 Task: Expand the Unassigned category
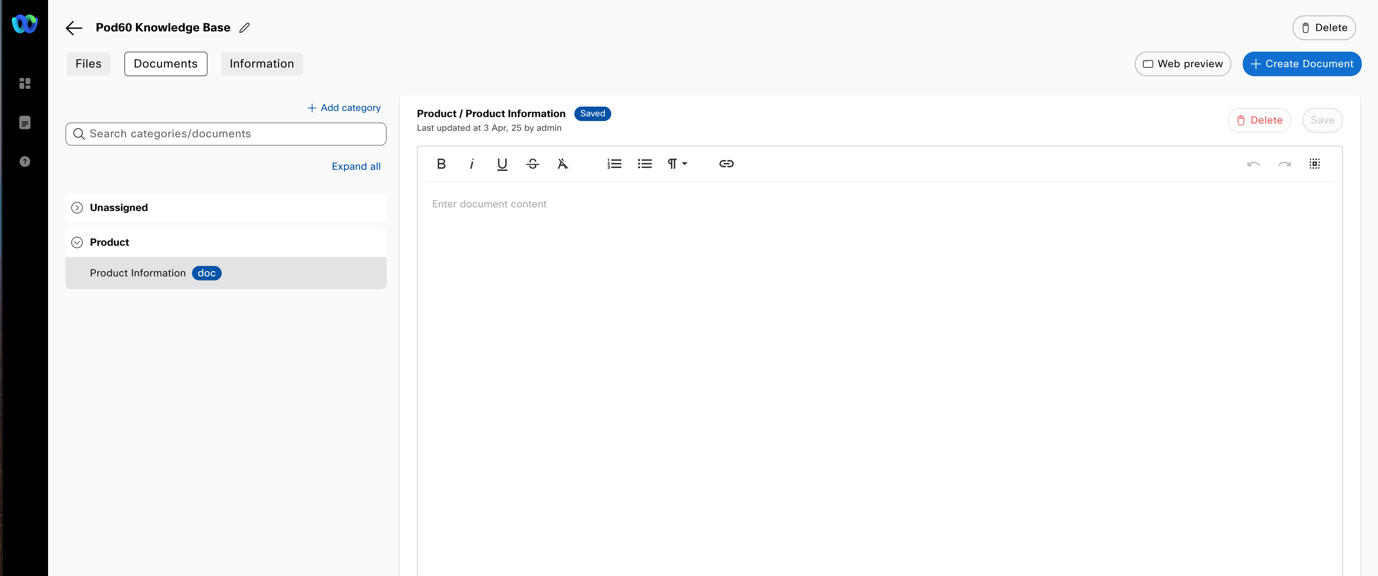pos(77,208)
